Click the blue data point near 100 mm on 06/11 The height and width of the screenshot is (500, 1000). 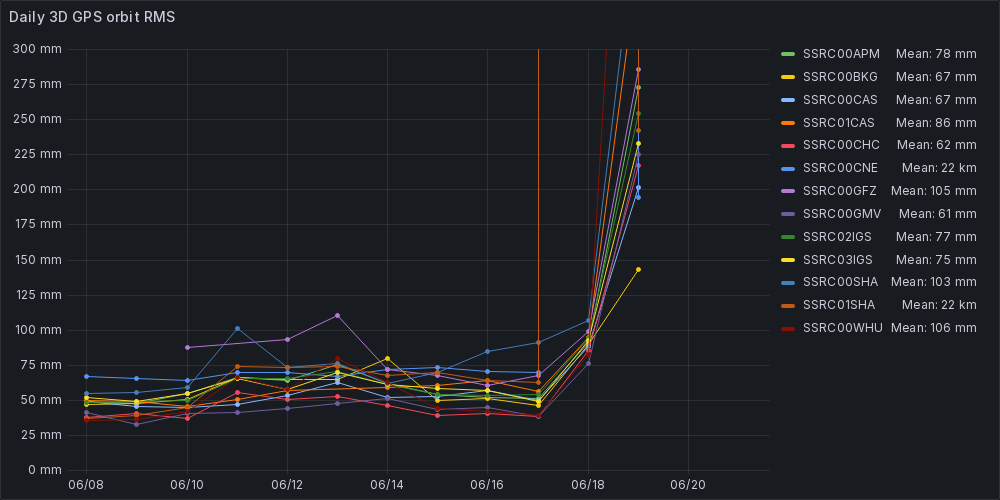coord(237,328)
